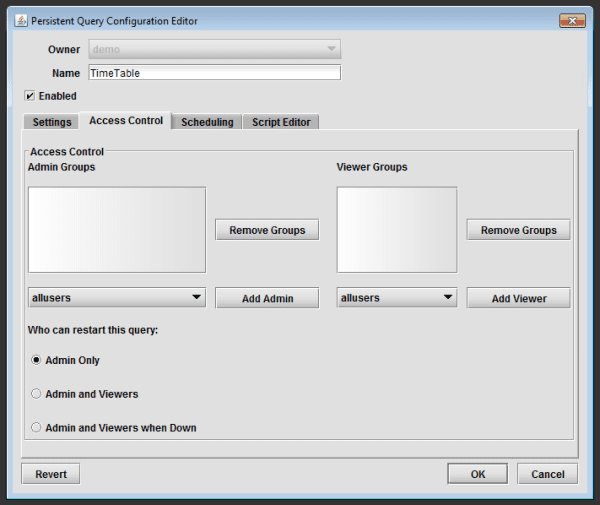Confirm with the OK button

click(477, 474)
